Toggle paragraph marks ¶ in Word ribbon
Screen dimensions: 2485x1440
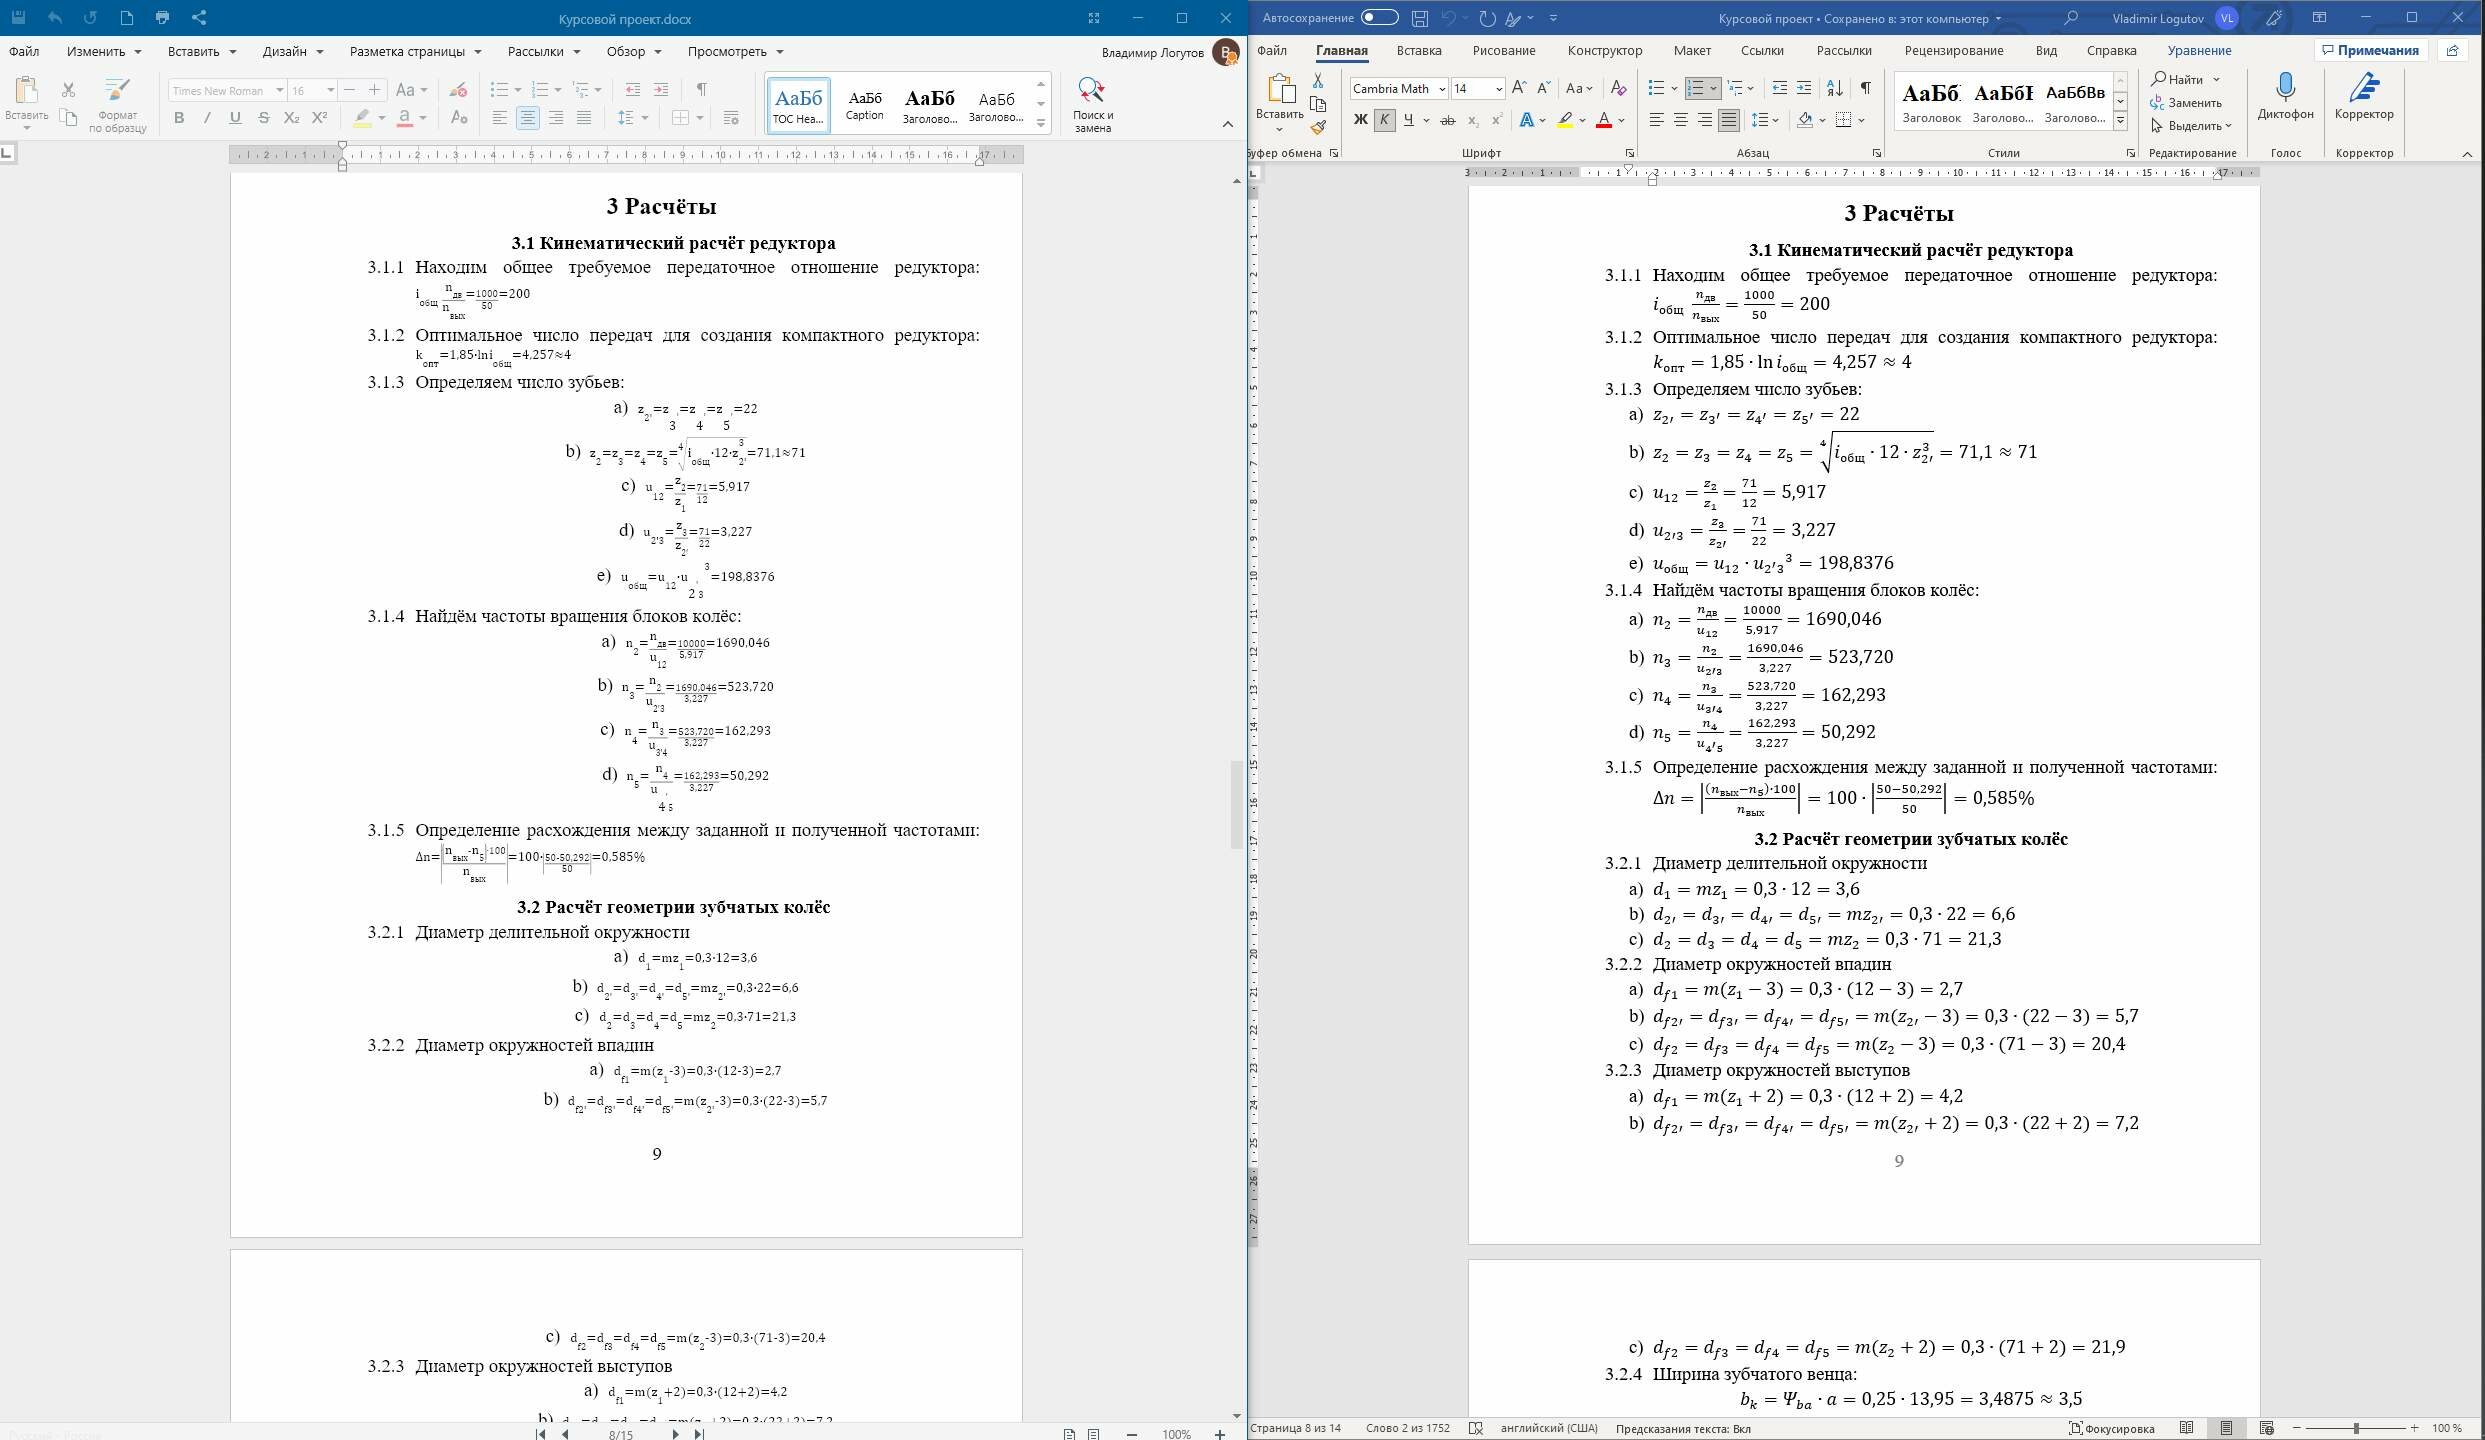[x=1866, y=88]
